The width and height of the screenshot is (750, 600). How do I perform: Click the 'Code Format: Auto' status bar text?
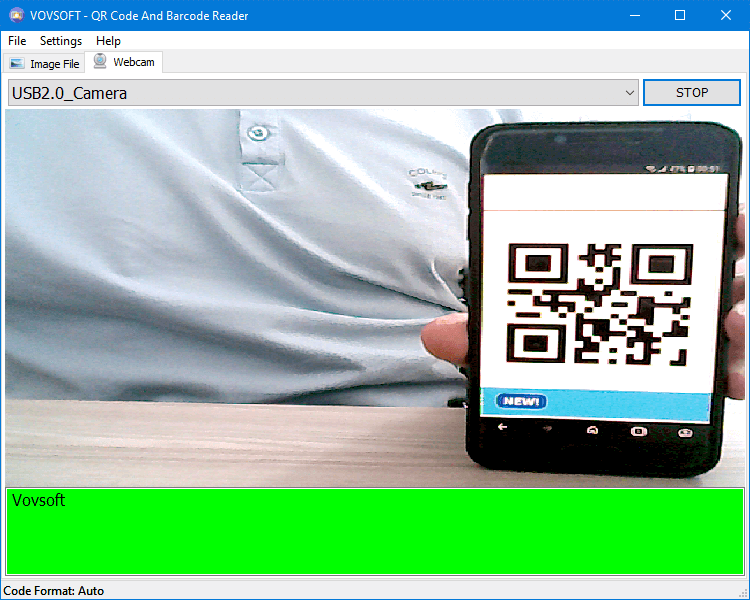54,591
